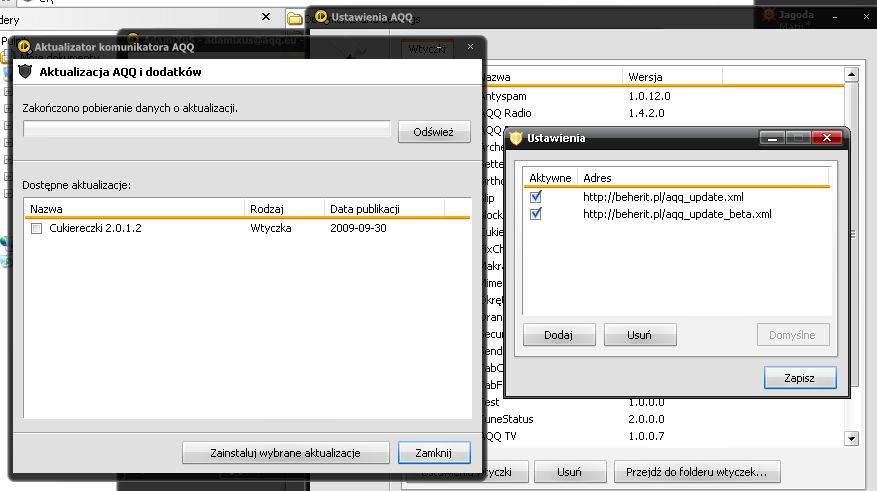Sort updates by the Rodzaj column header

point(284,209)
